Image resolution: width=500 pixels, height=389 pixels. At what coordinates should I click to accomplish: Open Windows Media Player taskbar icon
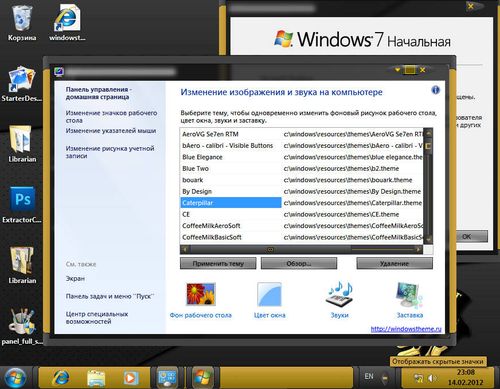pos(130,378)
